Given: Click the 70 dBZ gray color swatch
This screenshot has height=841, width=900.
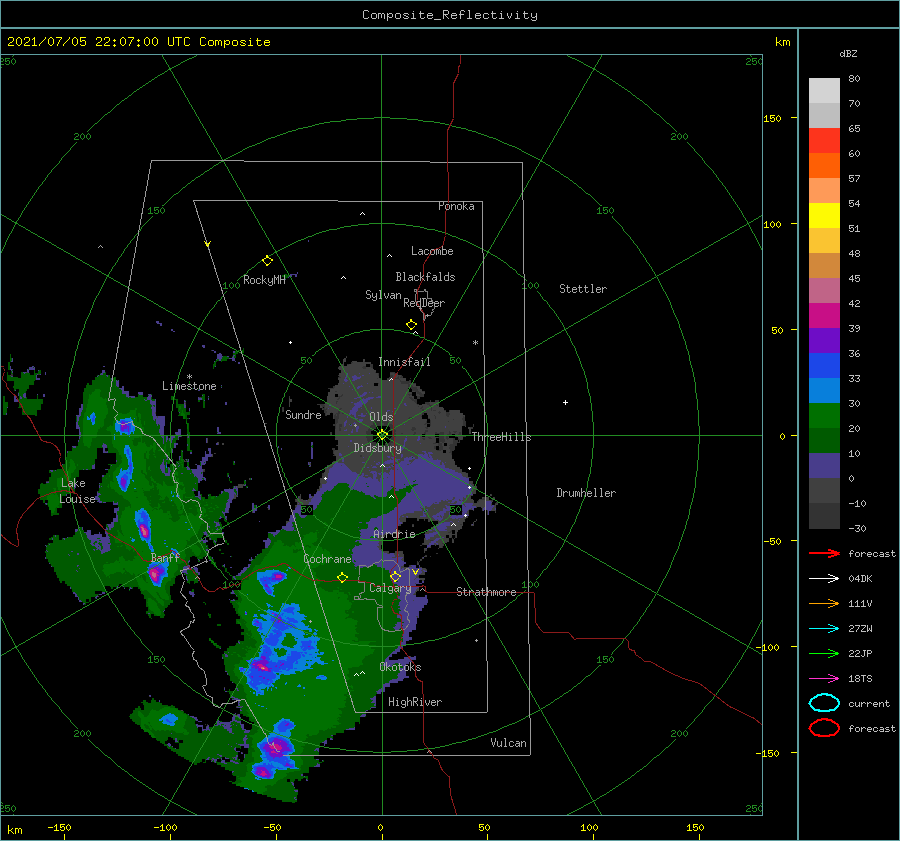Looking at the screenshot, I should pos(824,115).
